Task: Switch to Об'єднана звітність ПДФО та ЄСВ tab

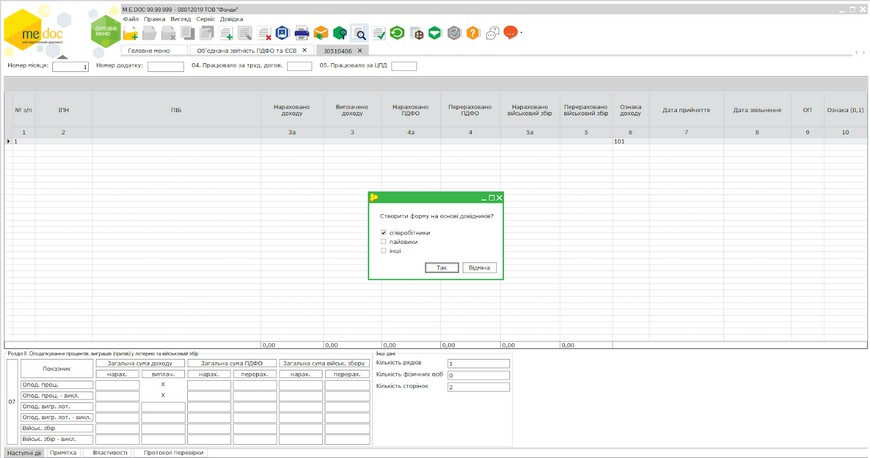Action: click(246, 50)
